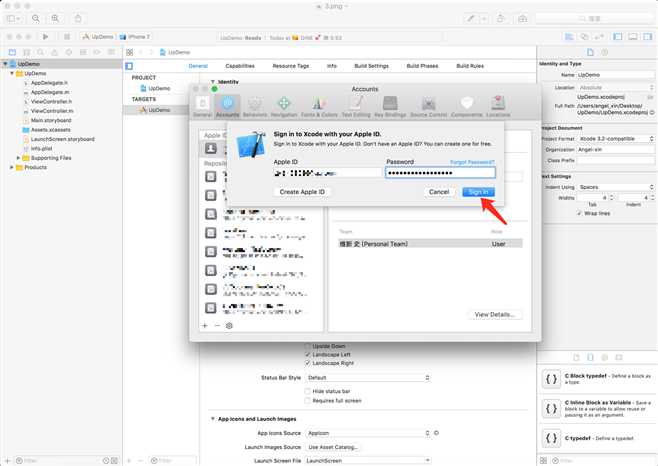Toggle Upside Down orientation checkbox

pyautogui.click(x=308, y=346)
